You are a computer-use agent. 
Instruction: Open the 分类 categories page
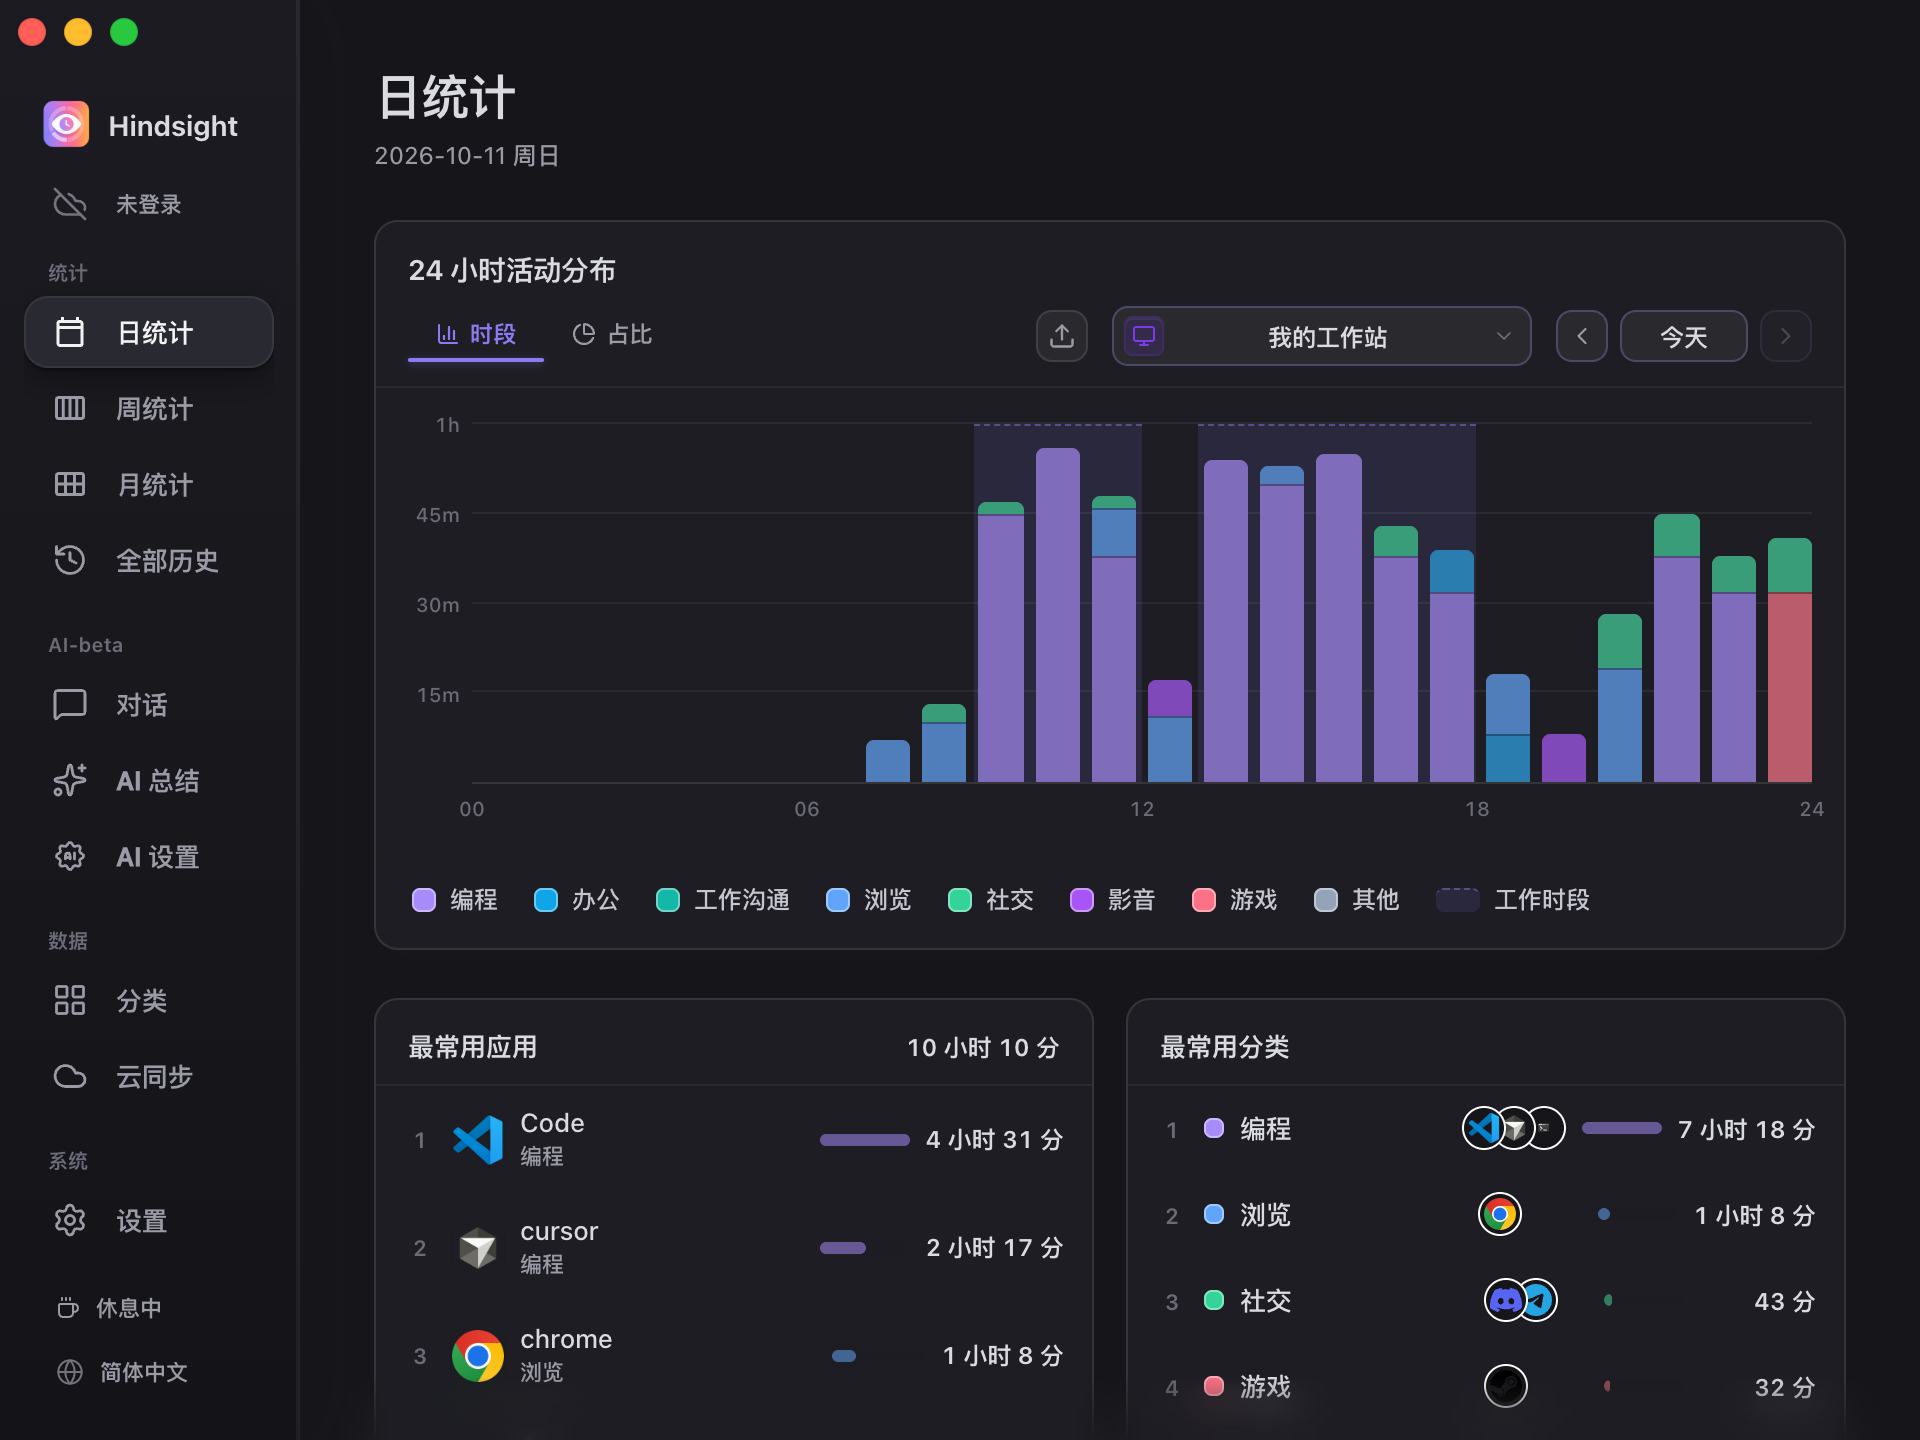pos(149,1000)
